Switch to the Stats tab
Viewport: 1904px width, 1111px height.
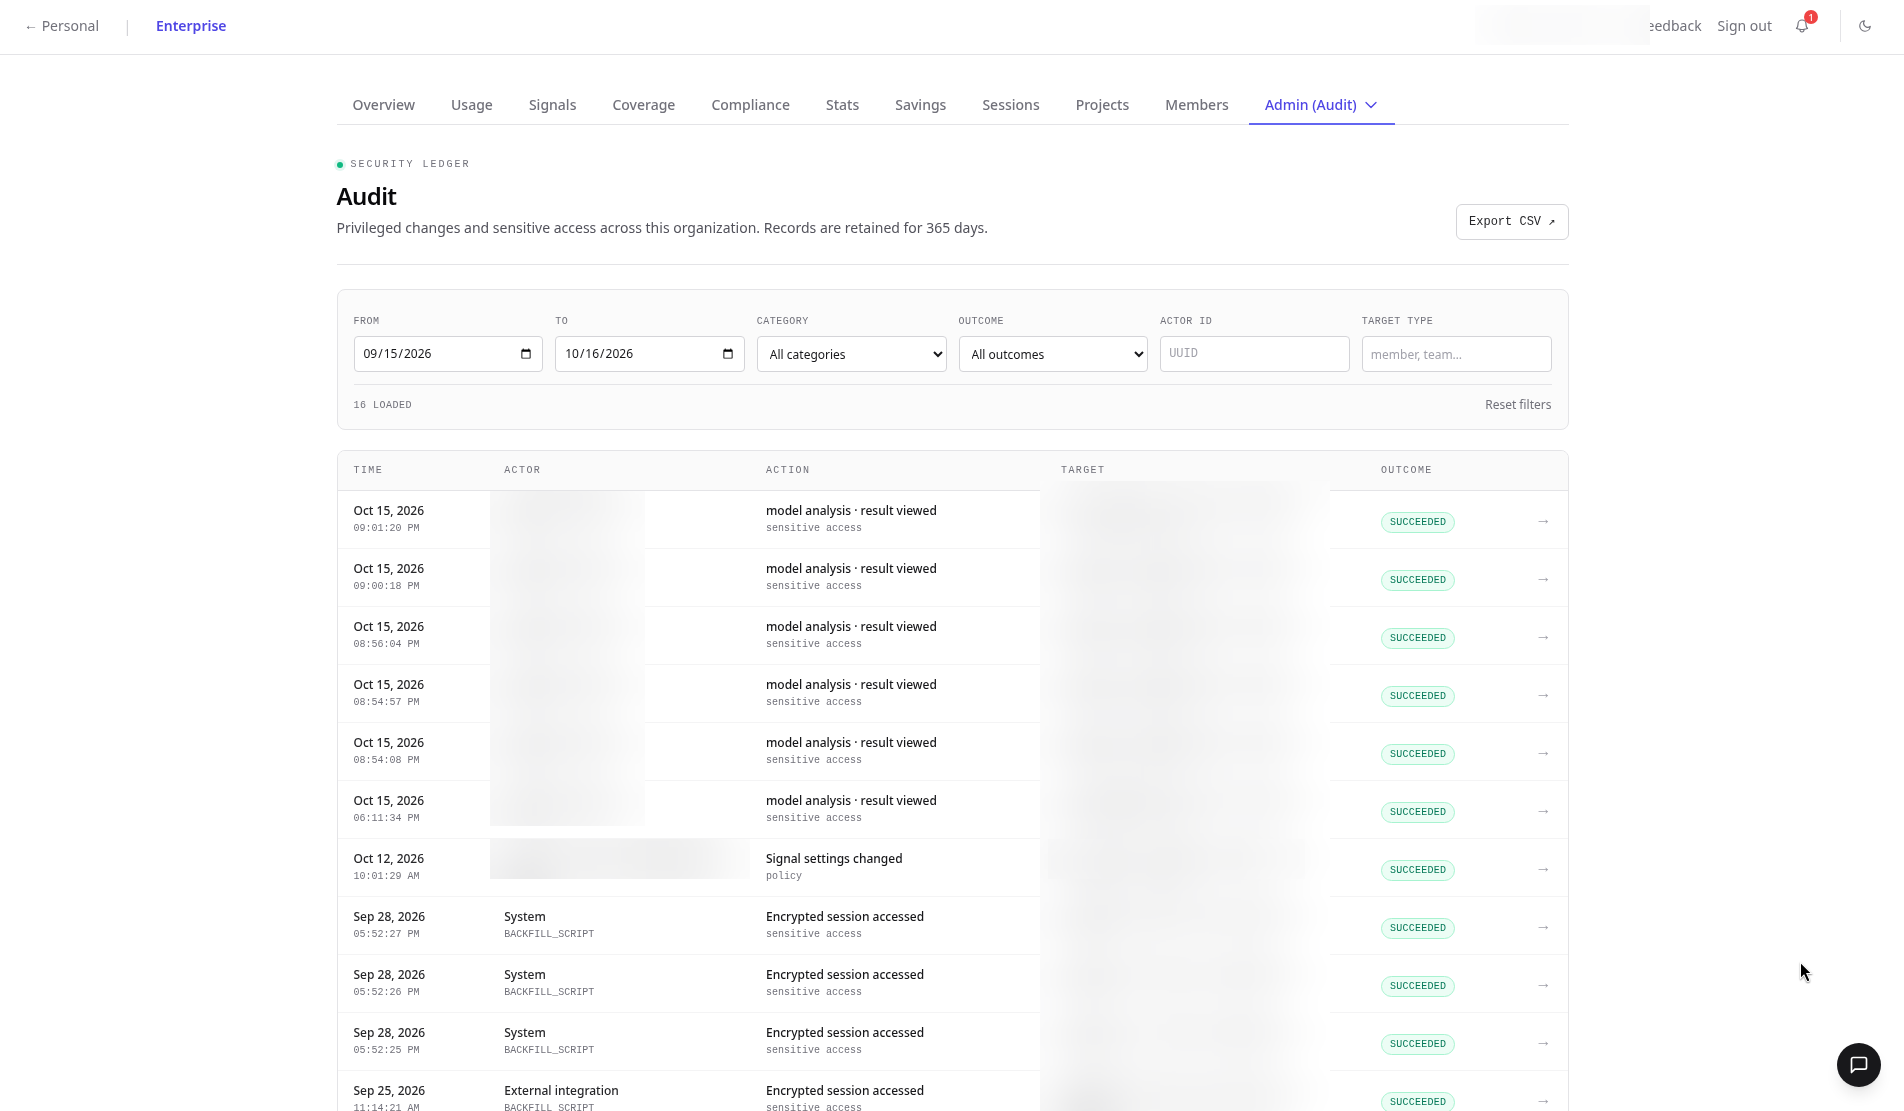842,105
